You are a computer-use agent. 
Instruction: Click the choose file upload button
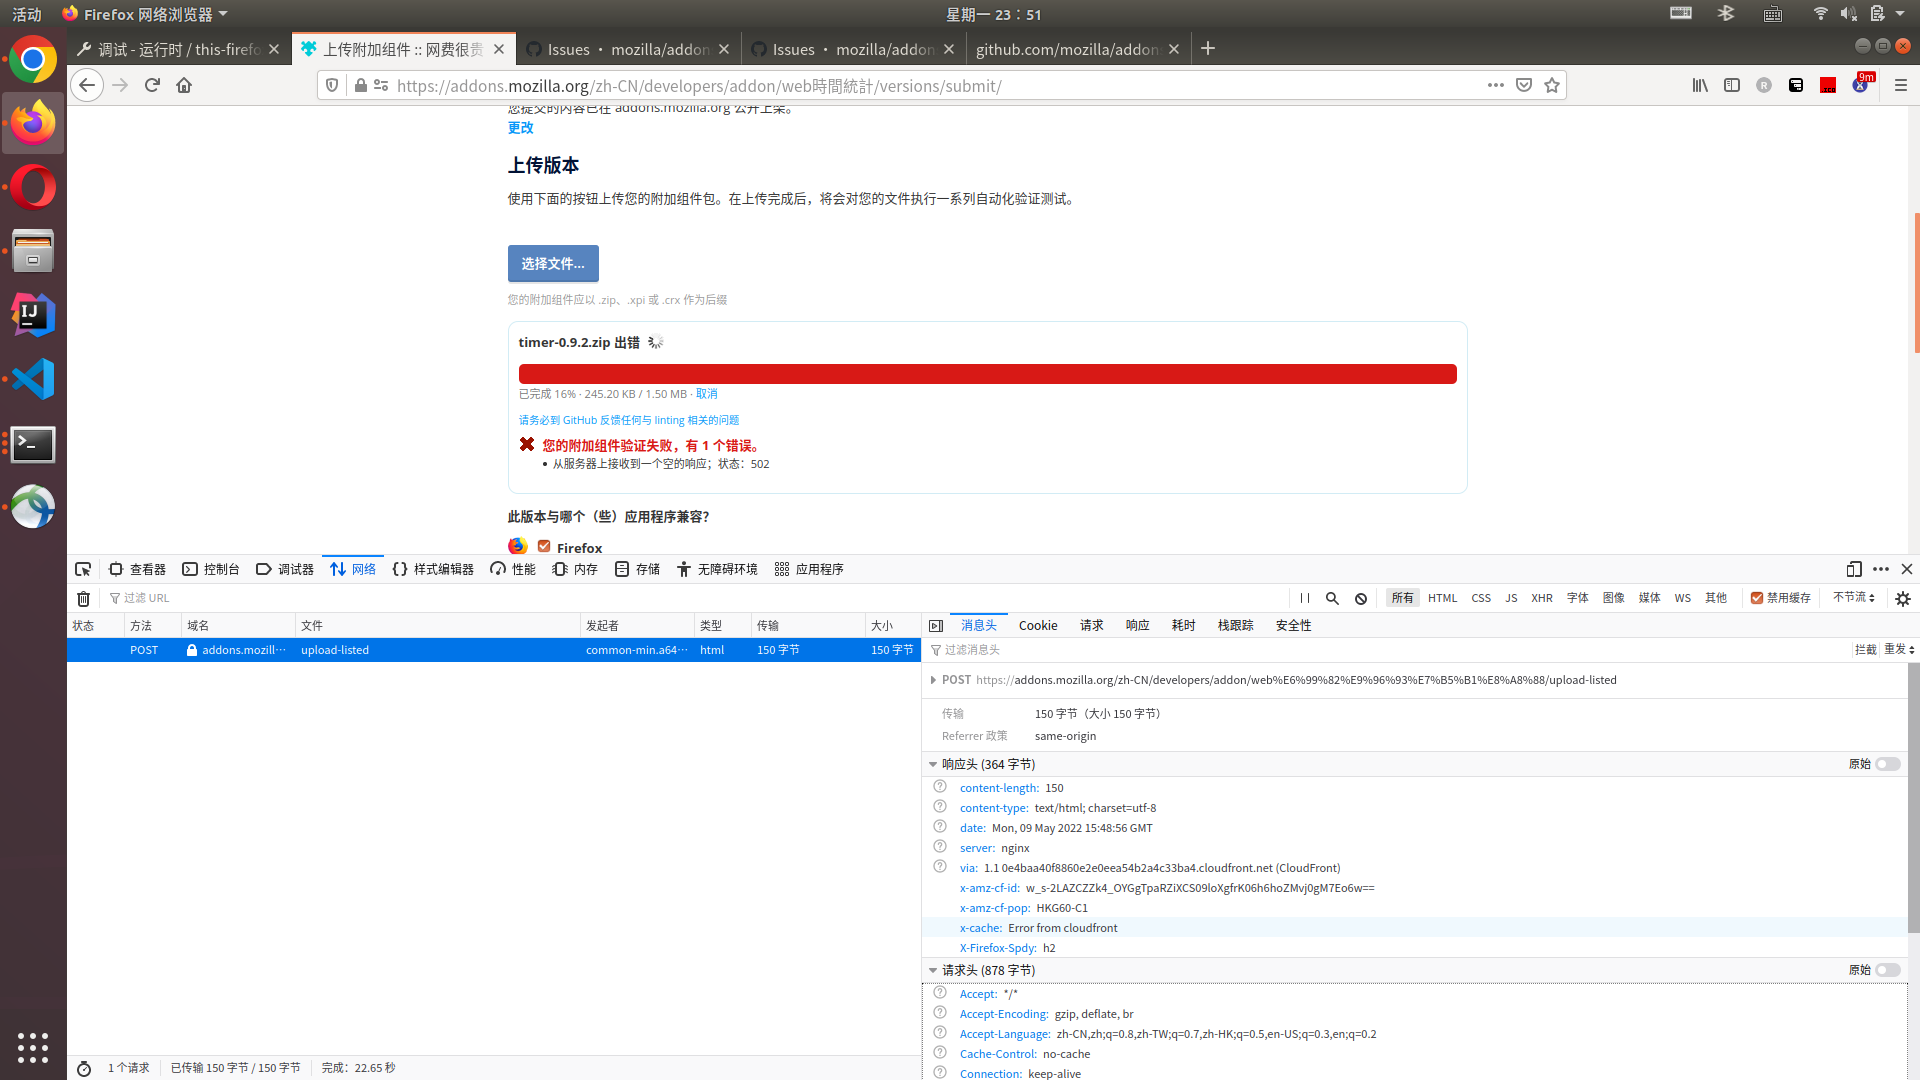553,263
